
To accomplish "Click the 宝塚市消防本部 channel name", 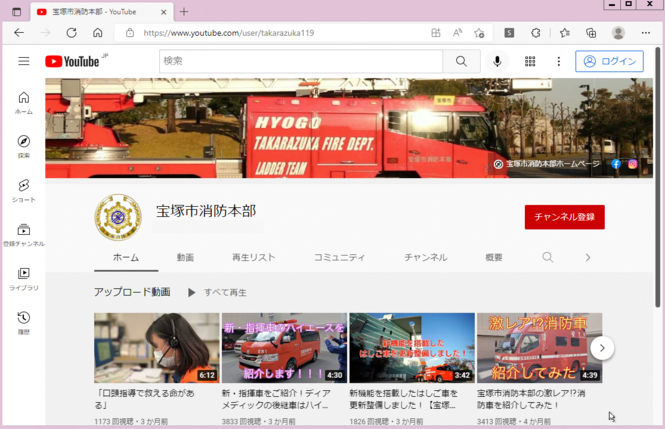I will click(206, 211).
